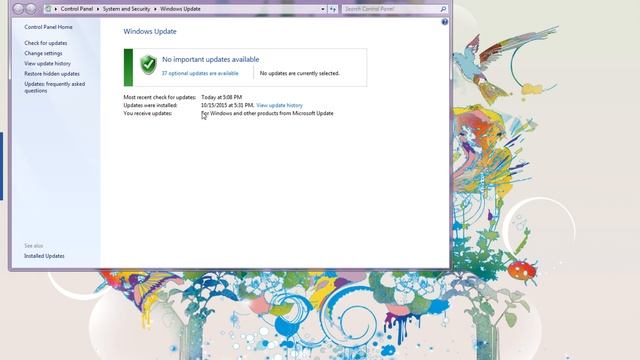This screenshot has height=360, width=640.
Task: Open View update history in sidebar
Action: (x=47, y=63)
